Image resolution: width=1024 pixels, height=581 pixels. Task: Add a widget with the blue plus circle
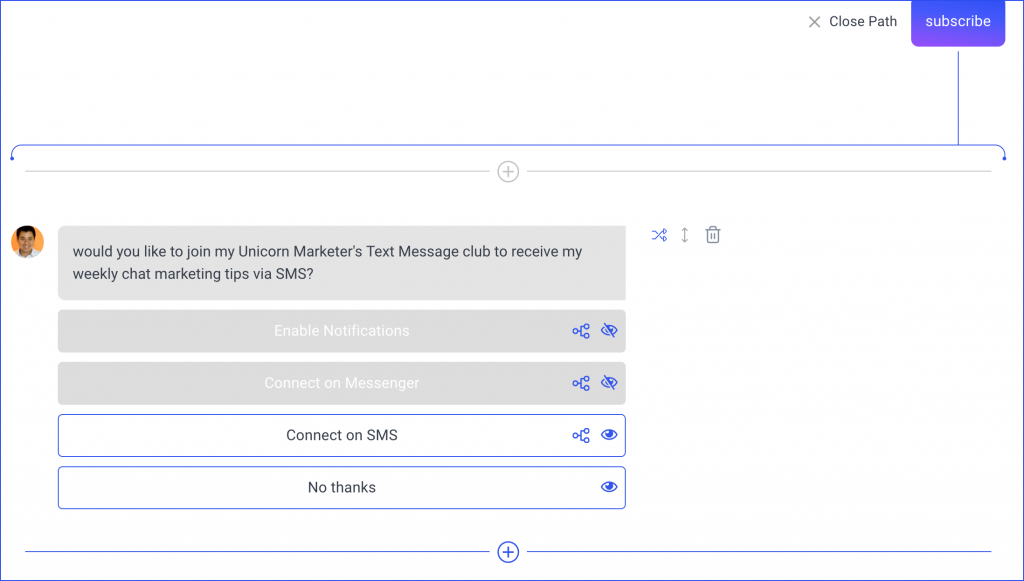pos(508,552)
